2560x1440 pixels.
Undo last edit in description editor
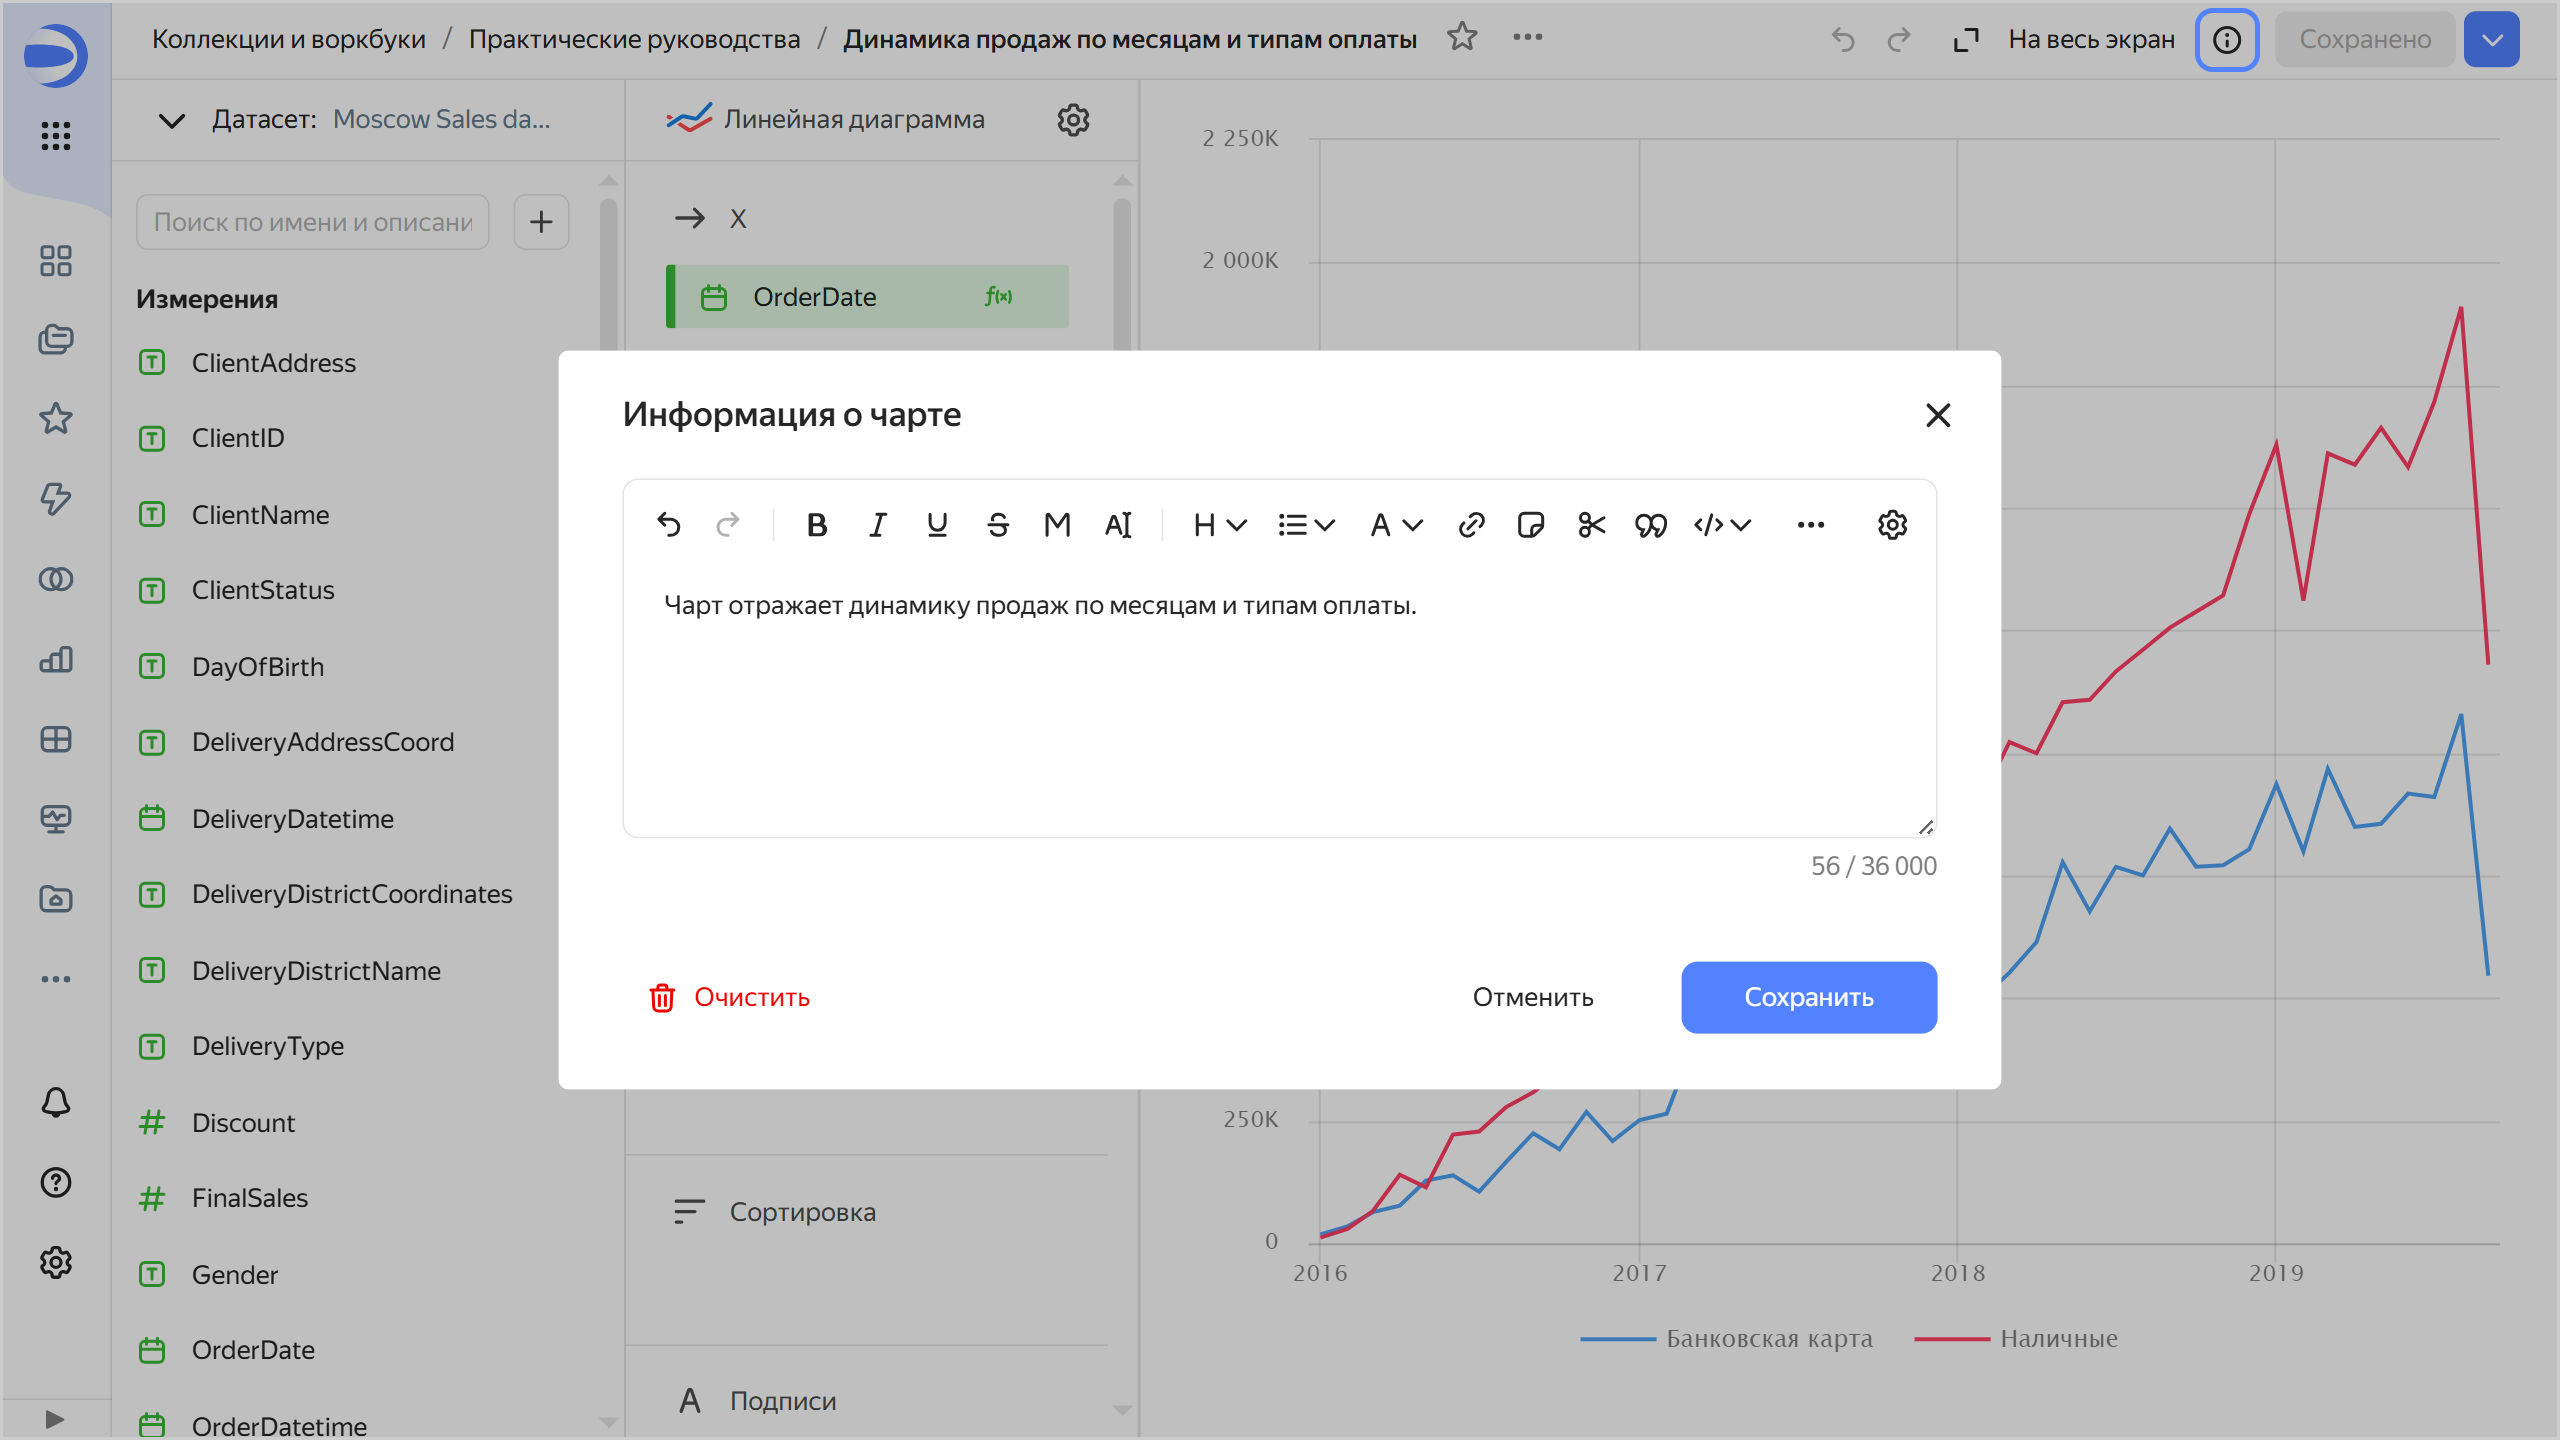668,525
